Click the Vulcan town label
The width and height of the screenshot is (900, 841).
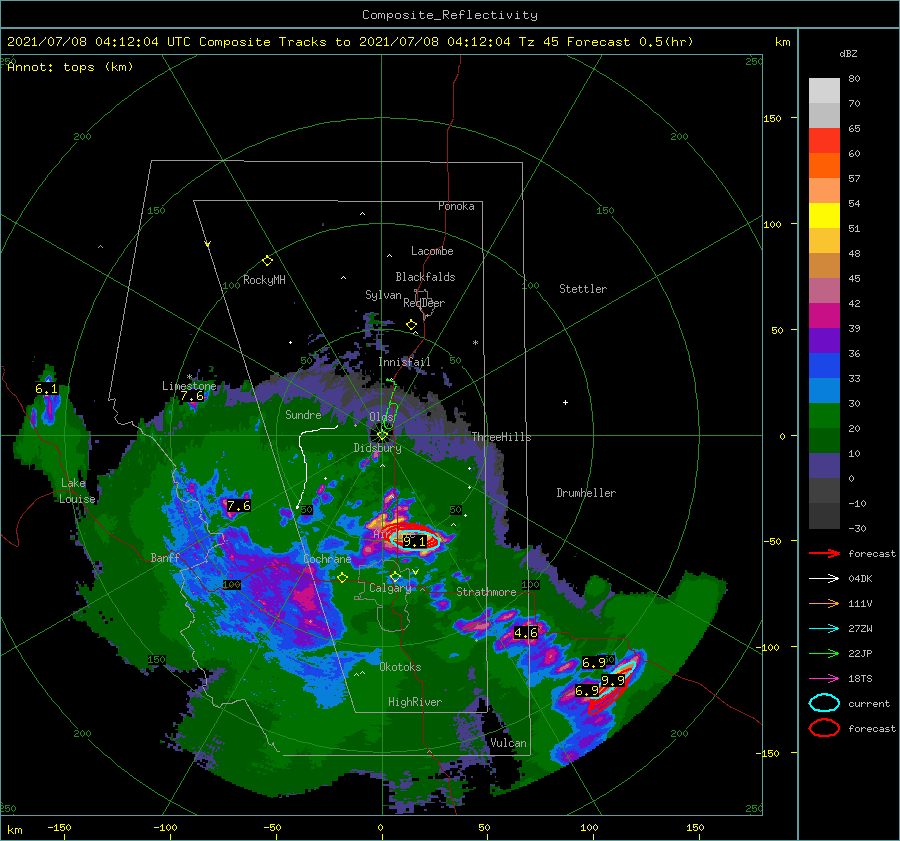[508, 743]
